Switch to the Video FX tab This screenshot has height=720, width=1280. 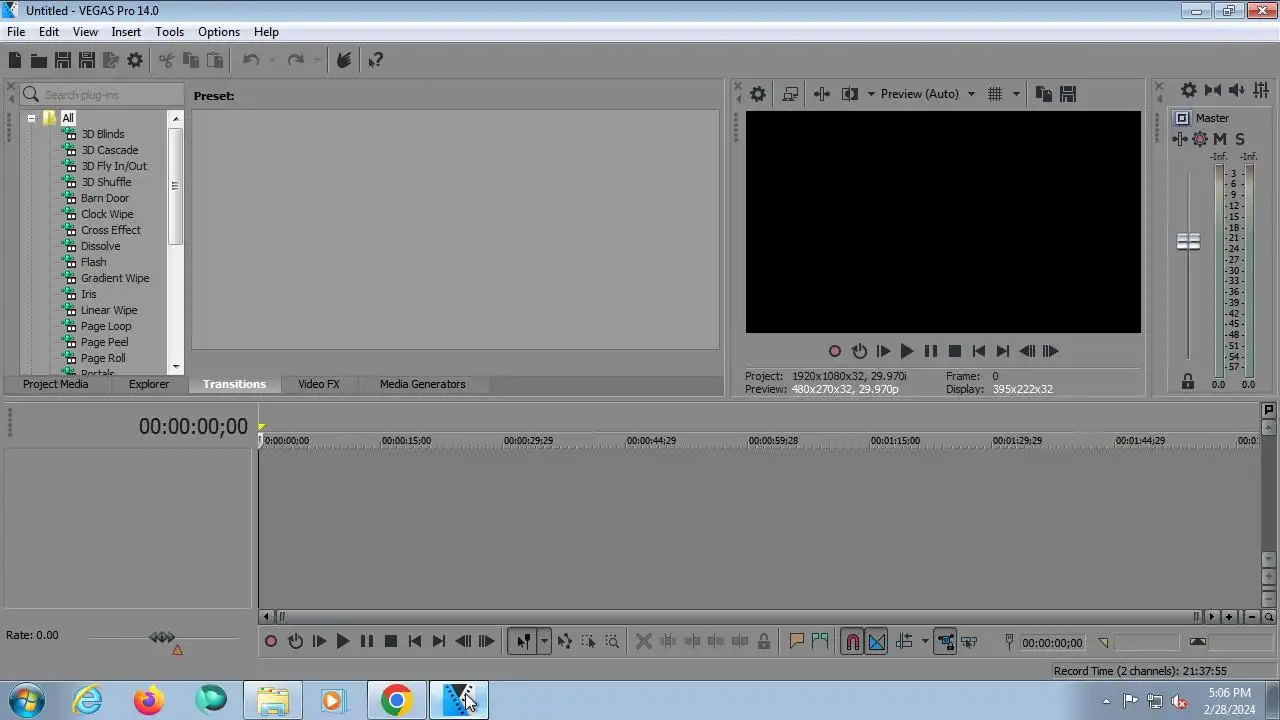319,384
